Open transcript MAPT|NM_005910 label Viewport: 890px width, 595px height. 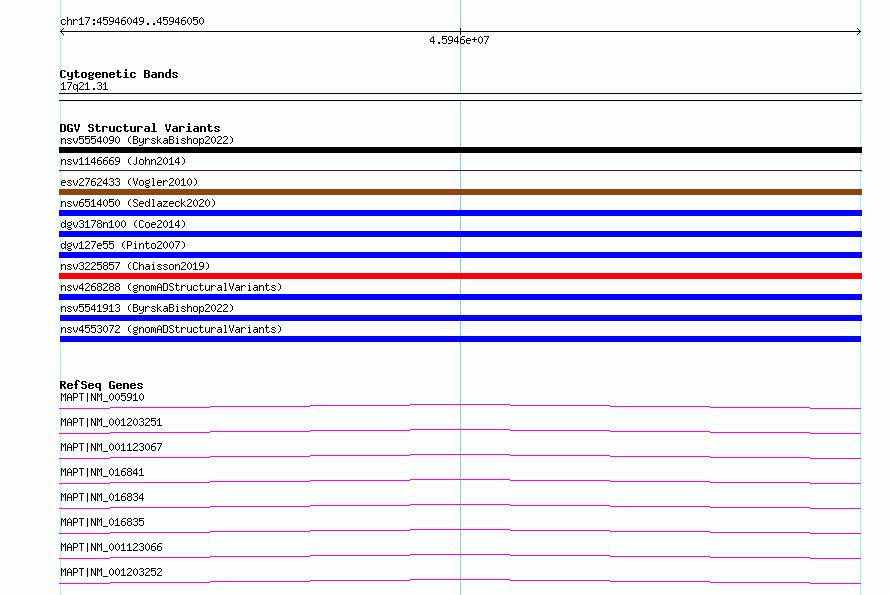click(x=102, y=397)
